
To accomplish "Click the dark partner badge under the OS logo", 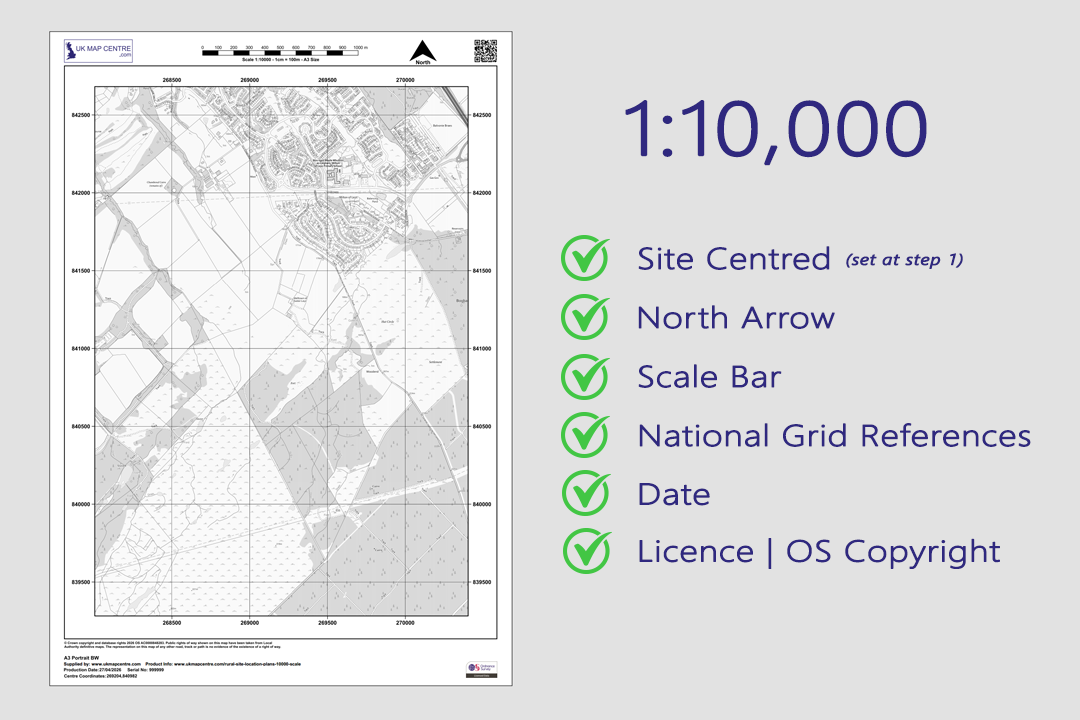I will click(480, 675).
